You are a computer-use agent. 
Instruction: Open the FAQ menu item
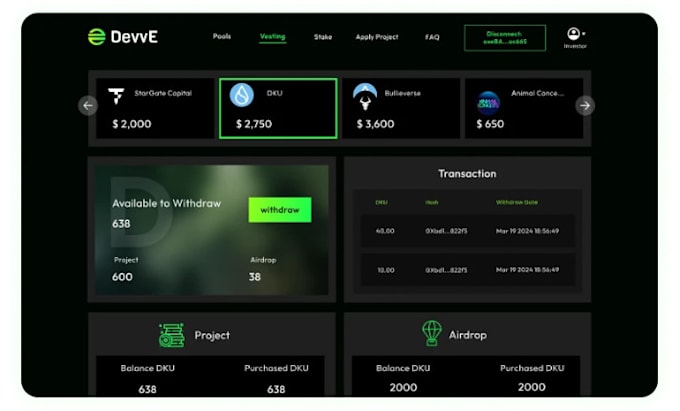tap(432, 37)
